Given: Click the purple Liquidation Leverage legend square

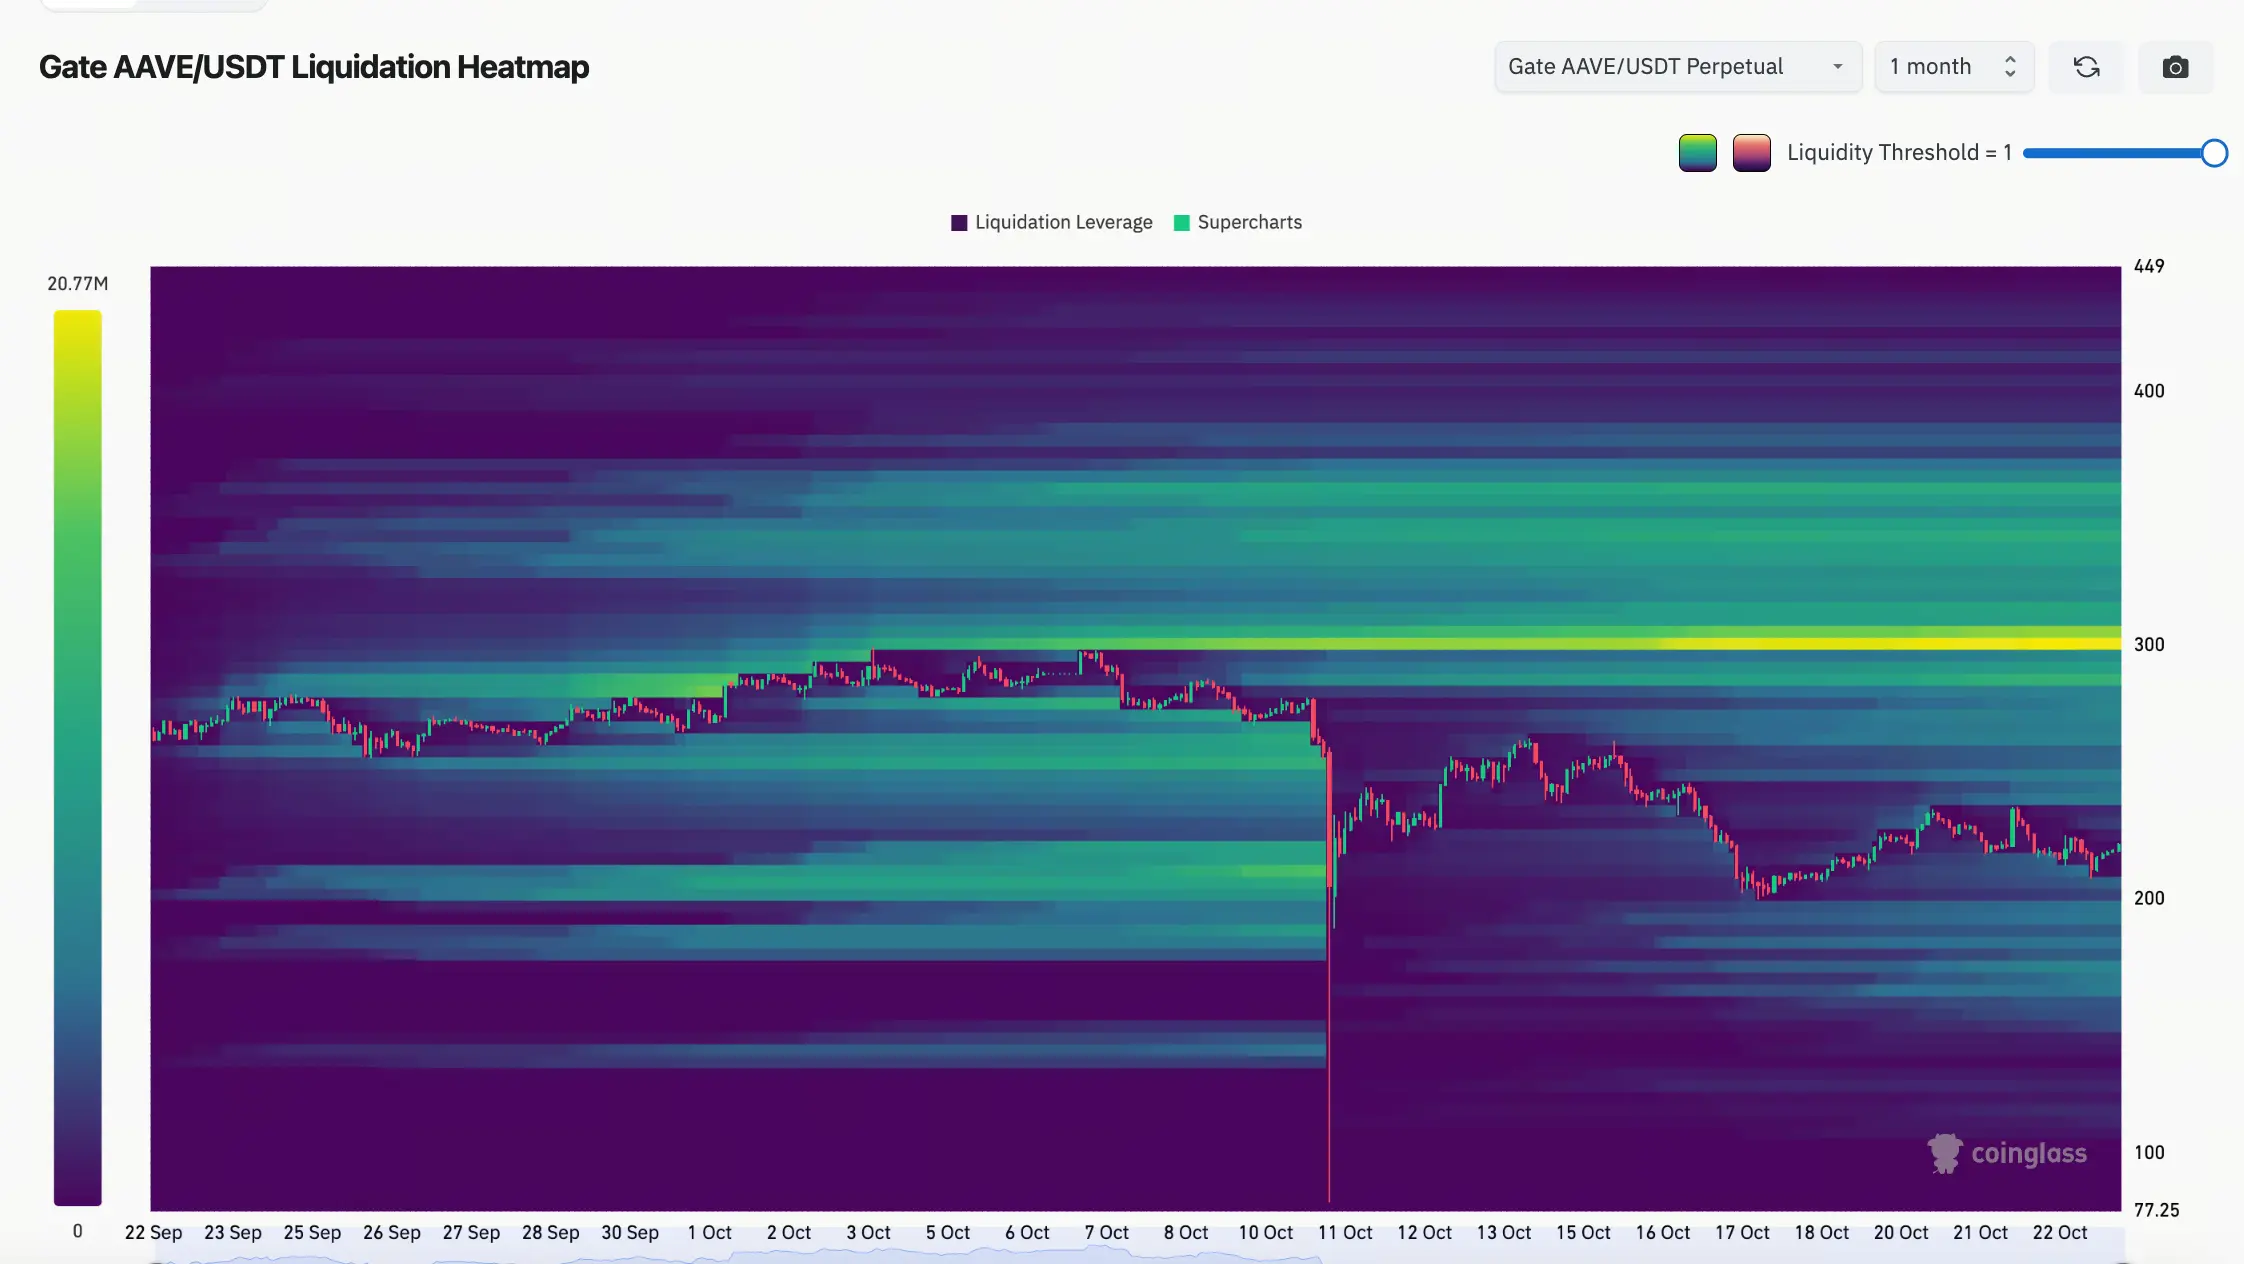Looking at the screenshot, I should point(959,223).
